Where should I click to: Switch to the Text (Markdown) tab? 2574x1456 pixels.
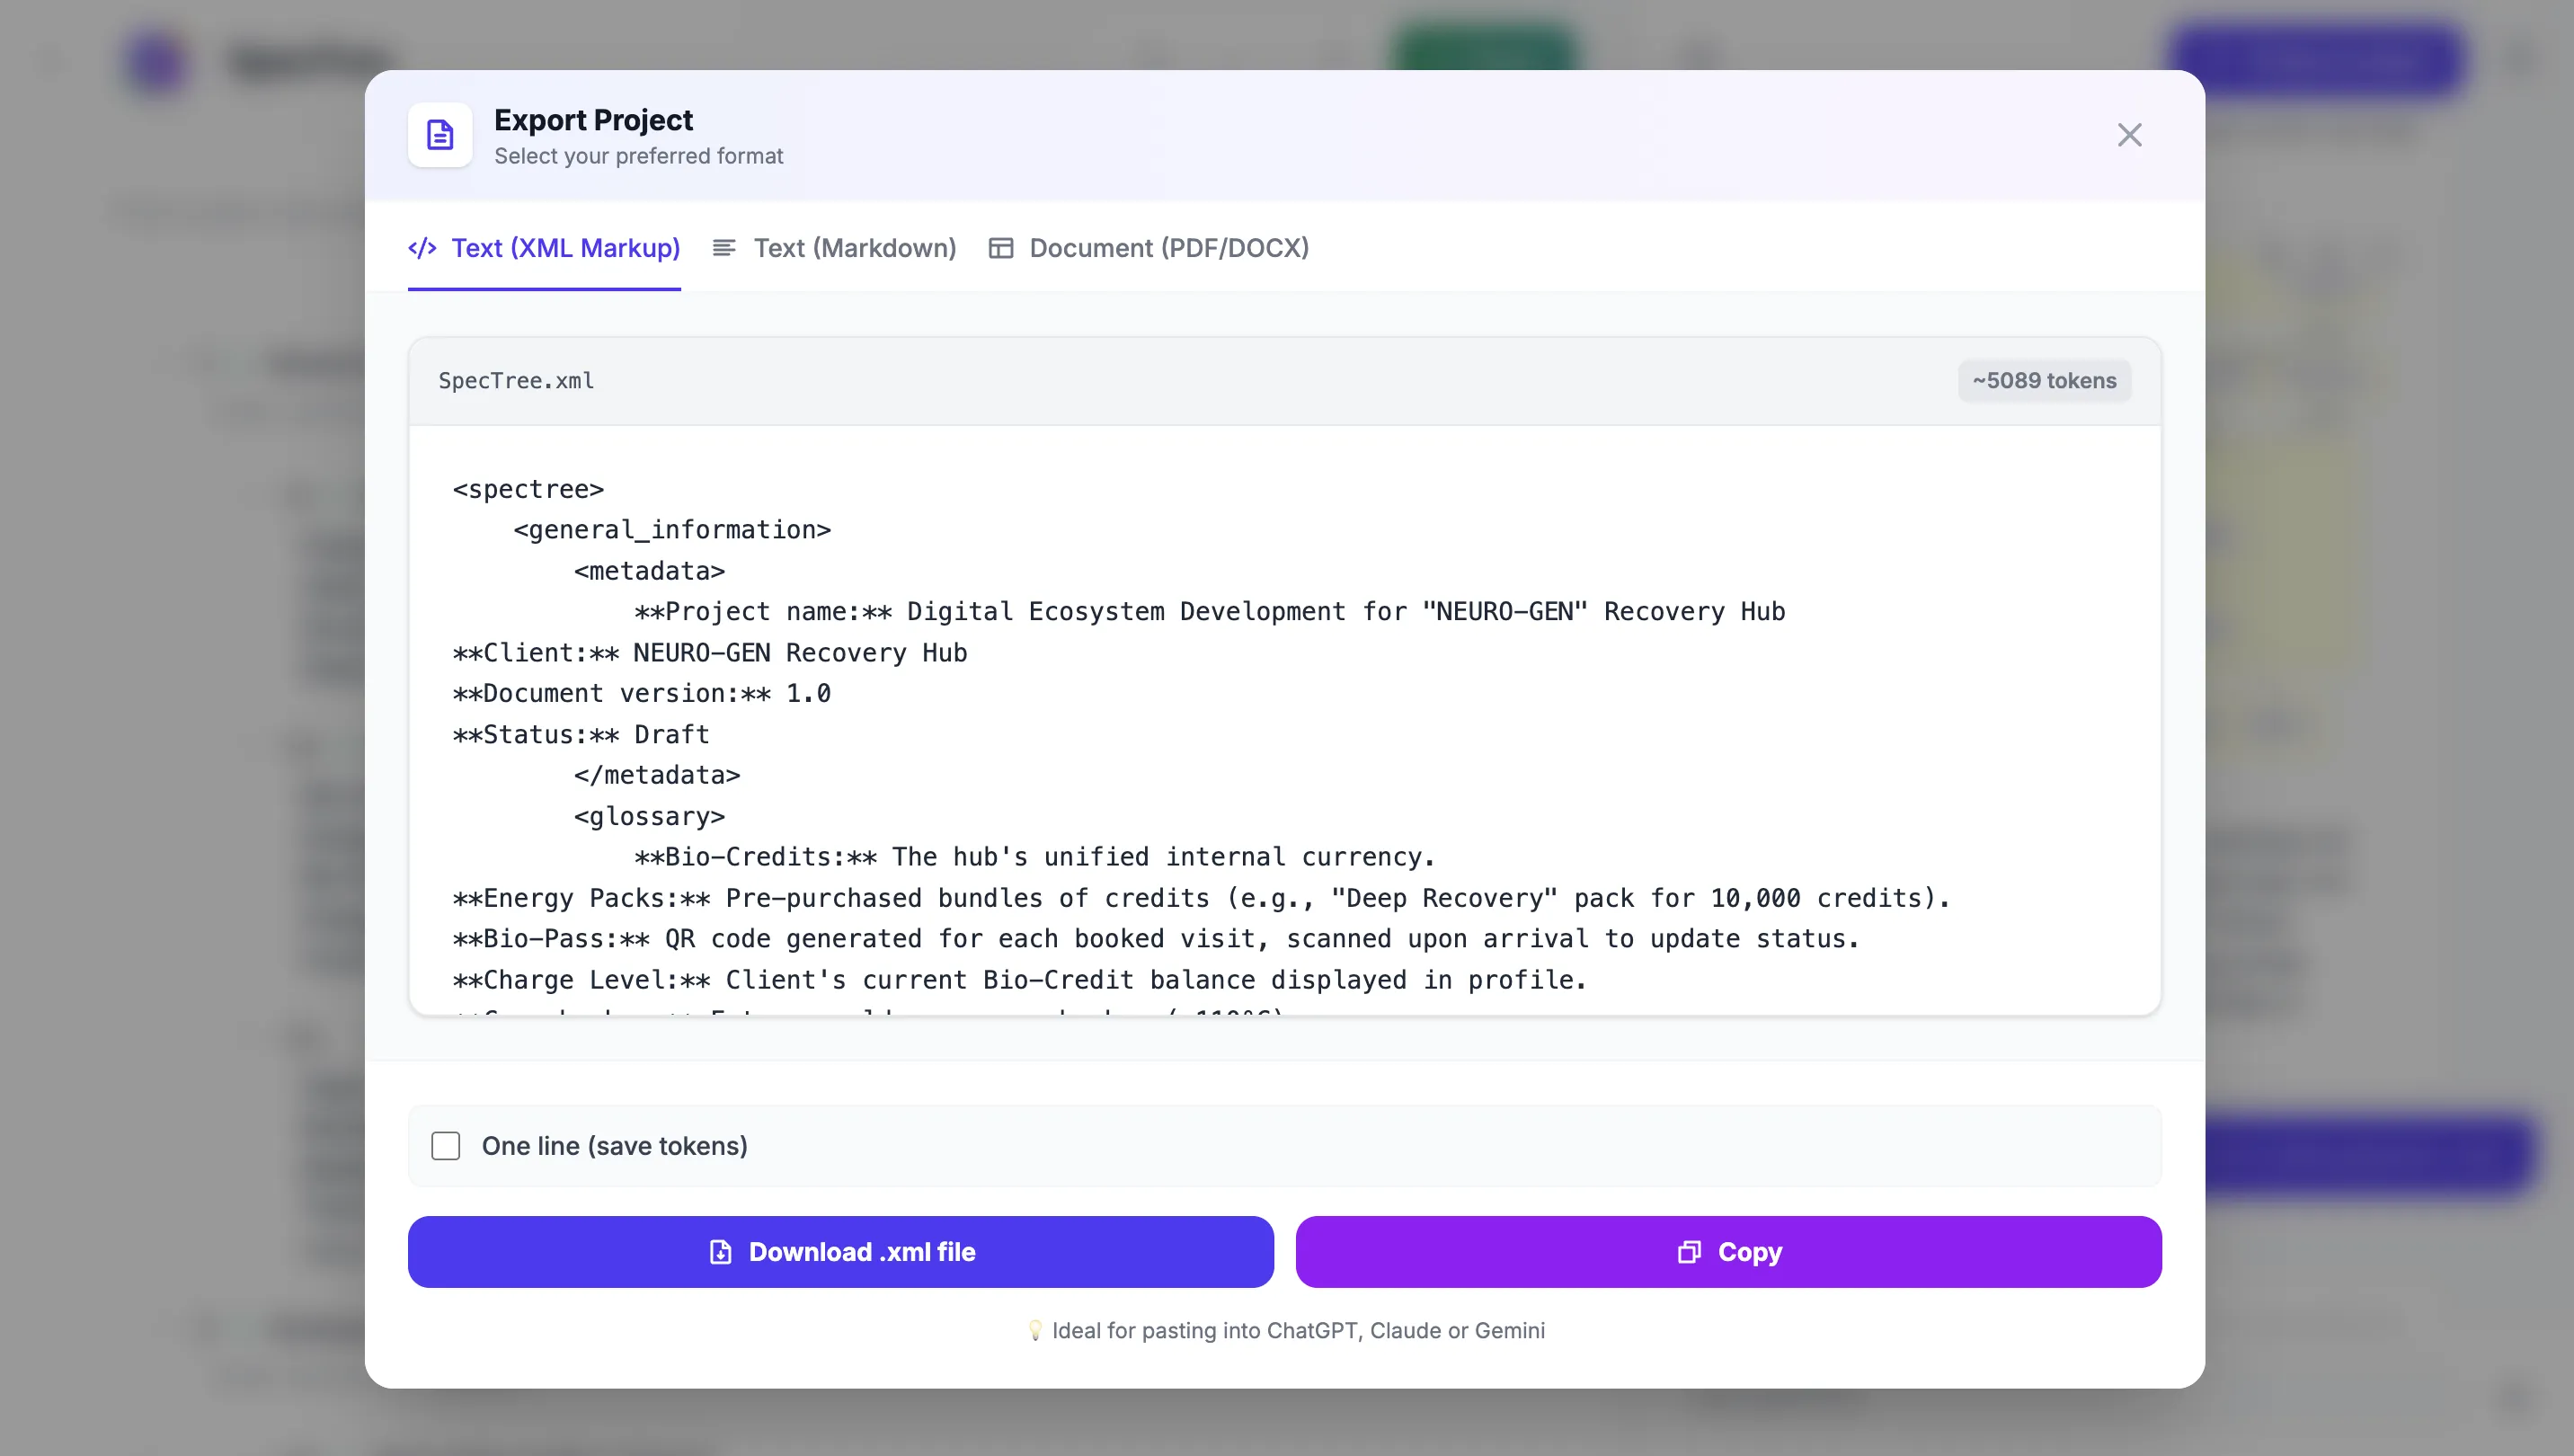click(856, 248)
